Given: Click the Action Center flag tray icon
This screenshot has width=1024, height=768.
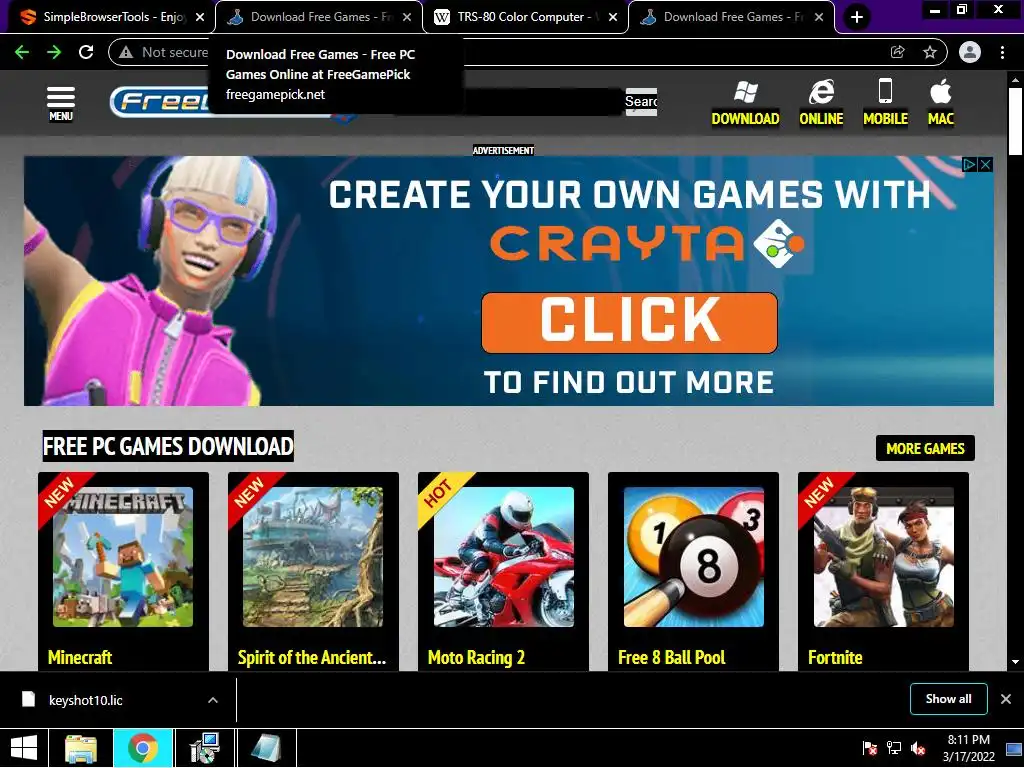Looking at the screenshot, I should pos(869,748).
